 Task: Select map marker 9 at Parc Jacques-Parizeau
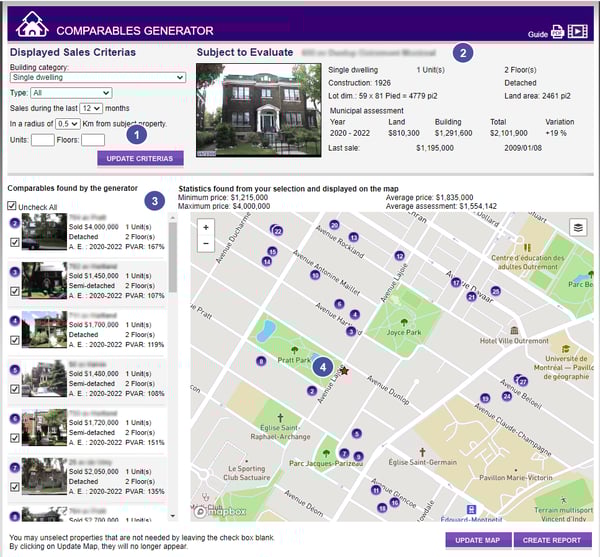click(358, 456)
